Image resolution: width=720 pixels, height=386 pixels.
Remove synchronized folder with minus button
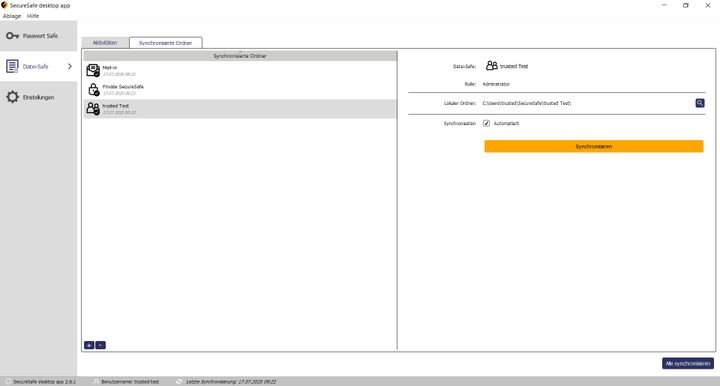(101, 345)
